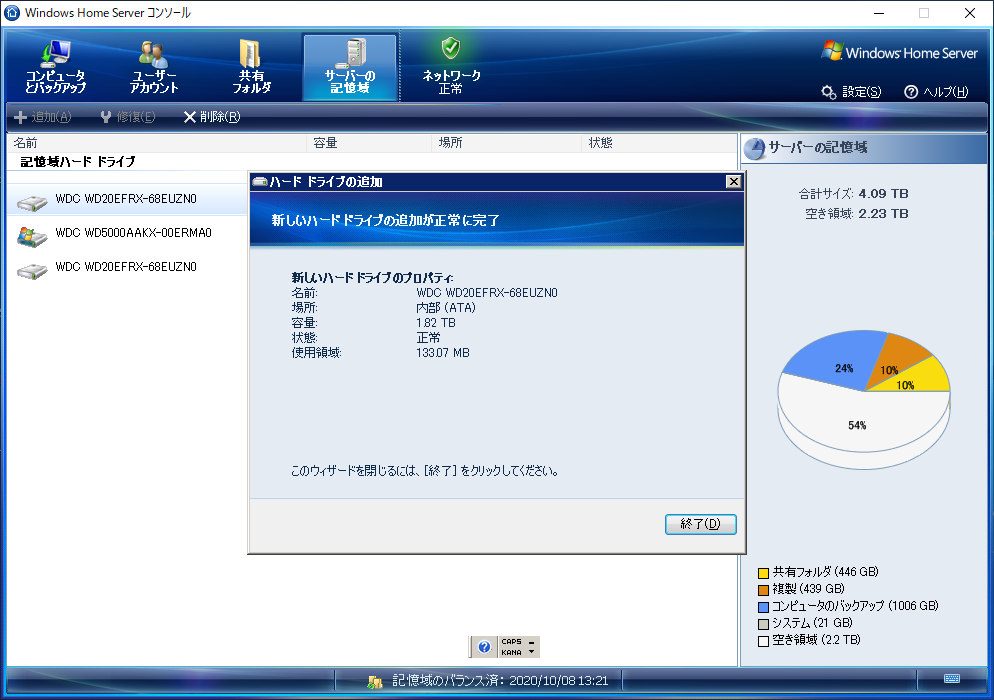Click the 終了(D) finish button

point(700,524)
